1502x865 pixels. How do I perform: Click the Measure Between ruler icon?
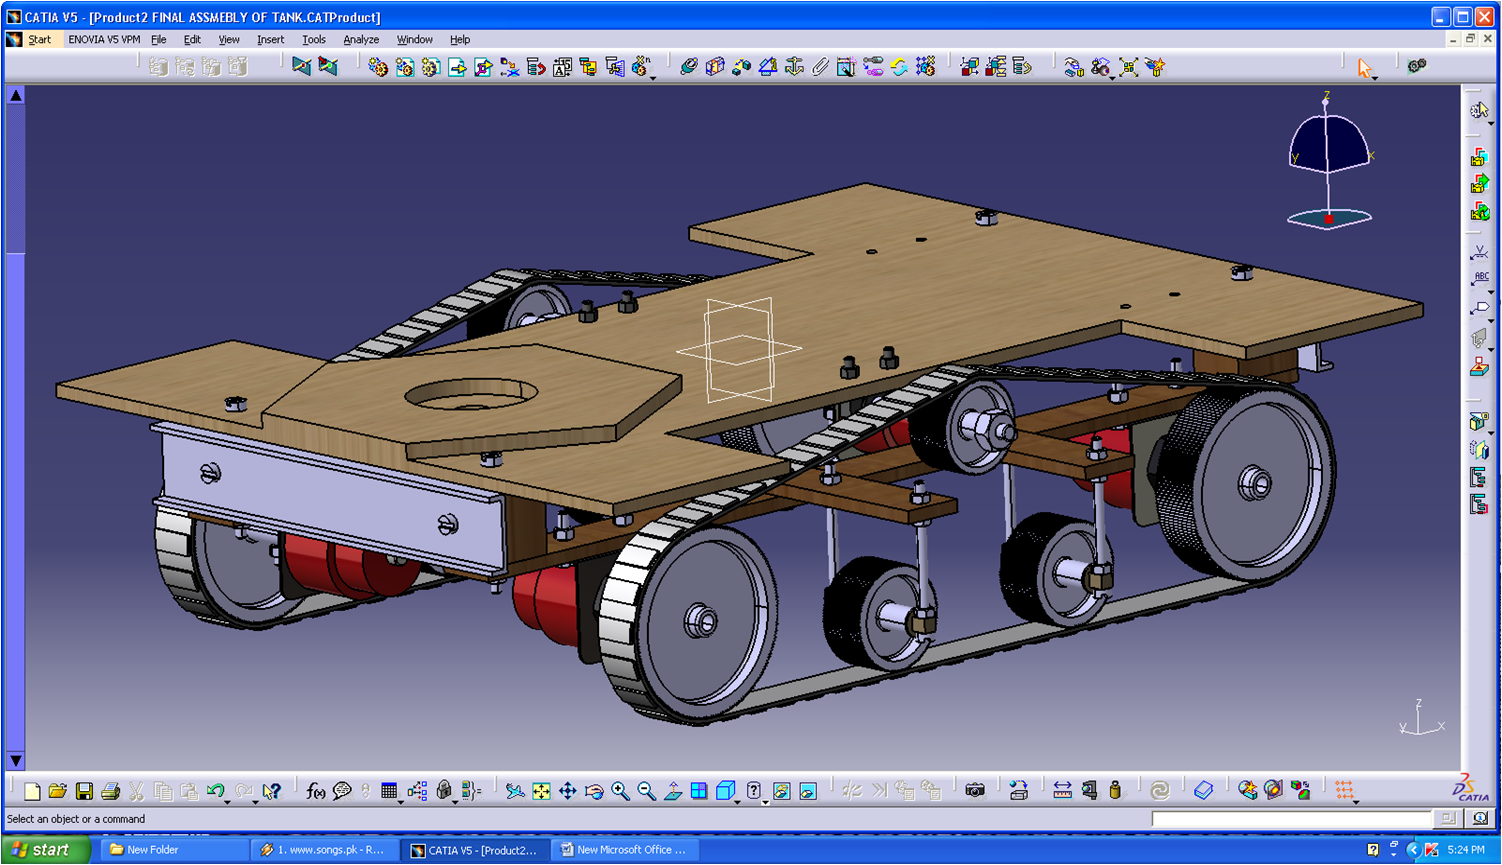pos(1062,791)
